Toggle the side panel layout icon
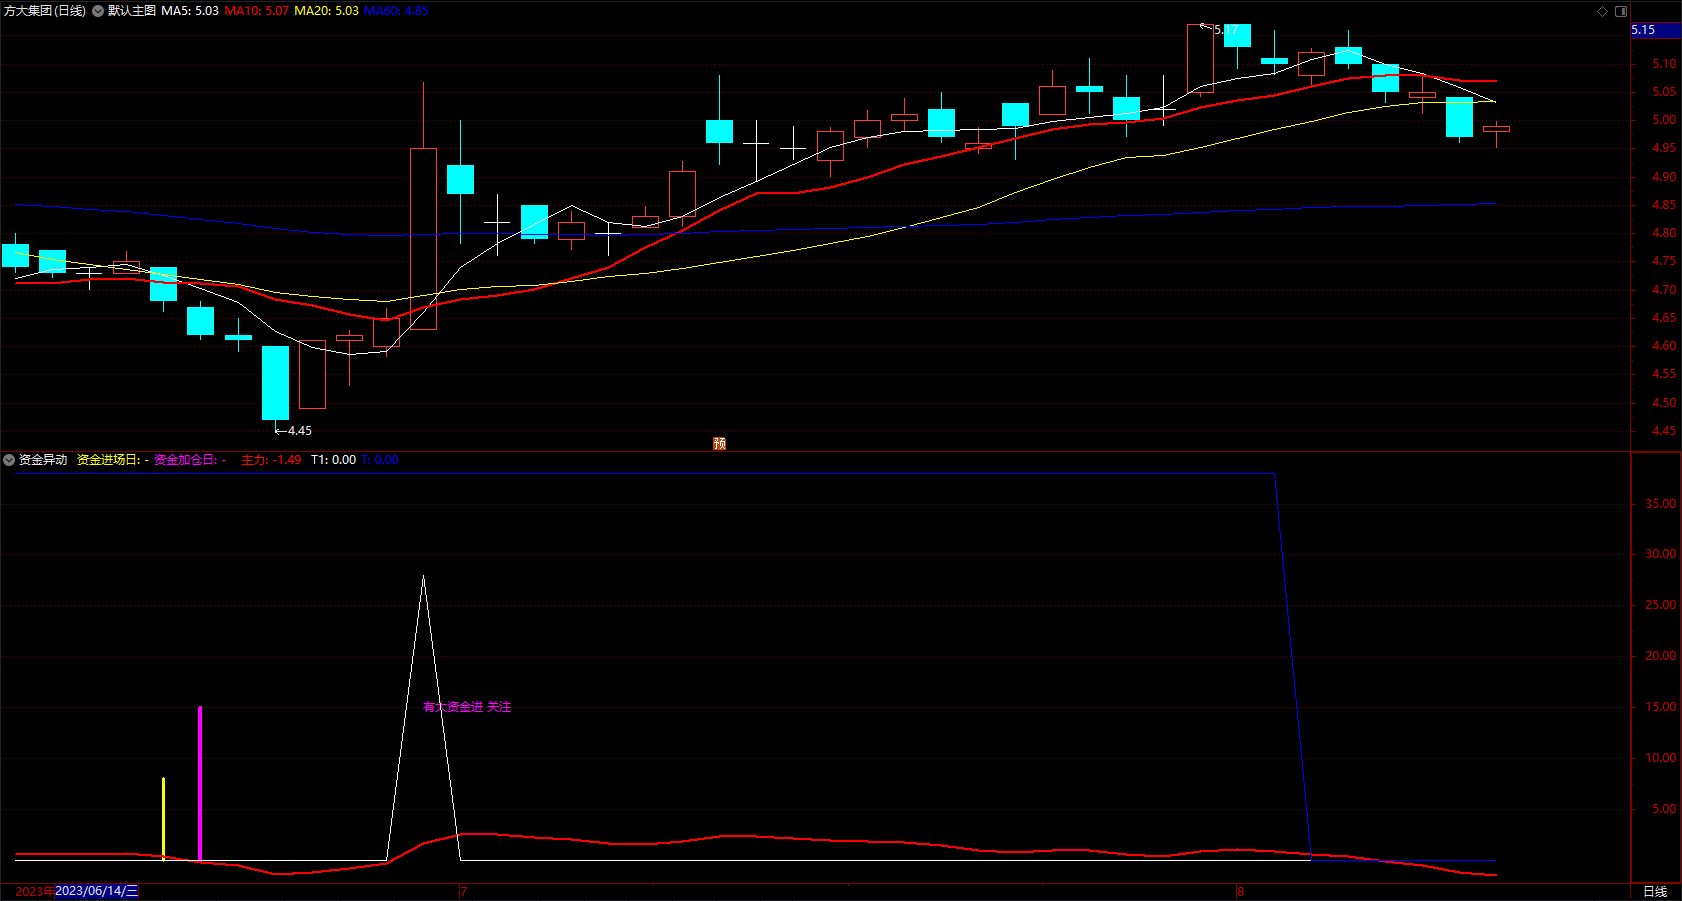 (x=1621, y=11)
